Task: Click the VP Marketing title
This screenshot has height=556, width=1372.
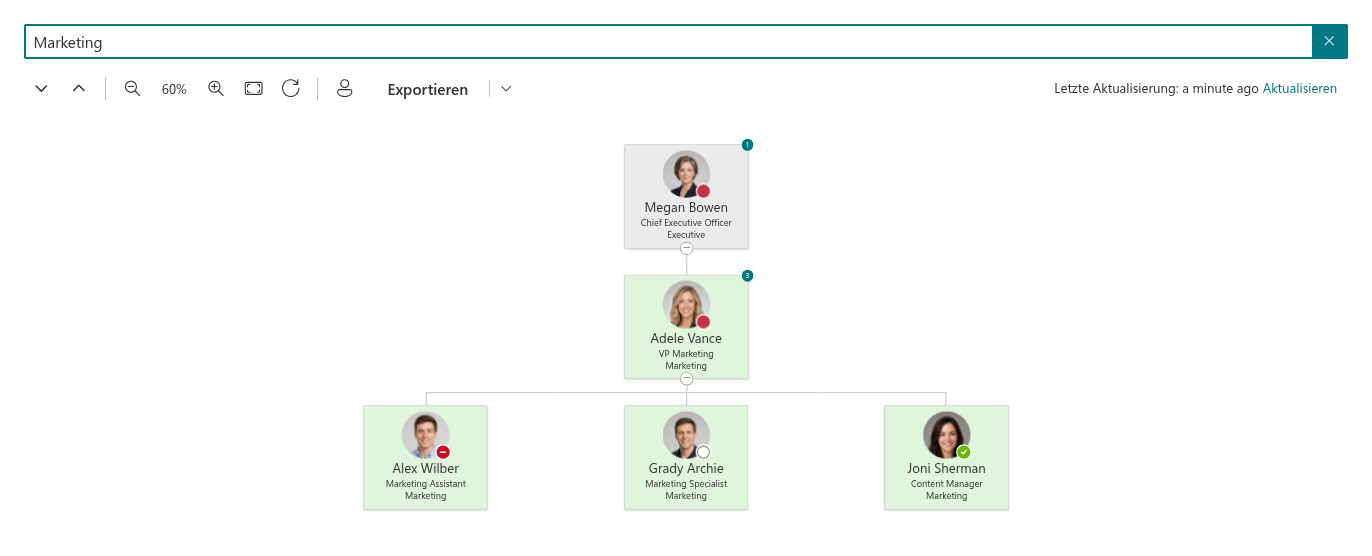Action: [686, 354]
